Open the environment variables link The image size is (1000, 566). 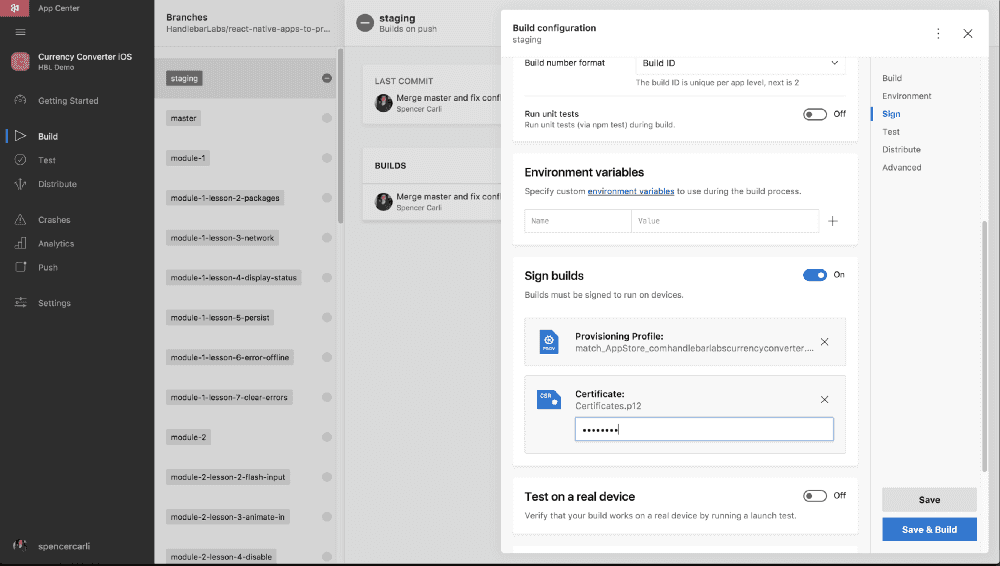point(631,191)
